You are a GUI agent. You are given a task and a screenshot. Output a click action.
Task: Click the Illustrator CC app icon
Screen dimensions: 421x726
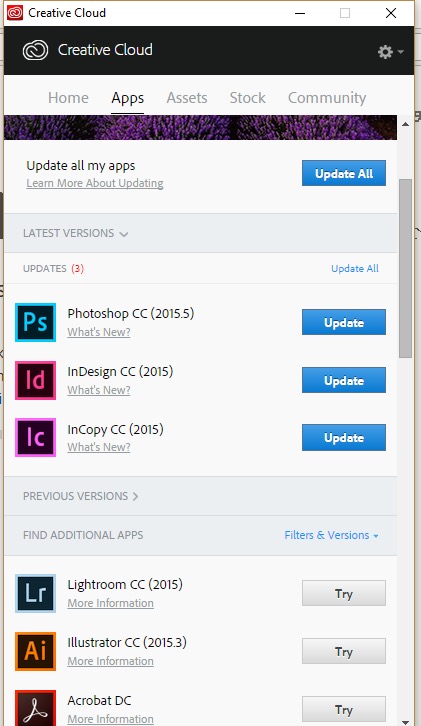(x=35, y=651)
